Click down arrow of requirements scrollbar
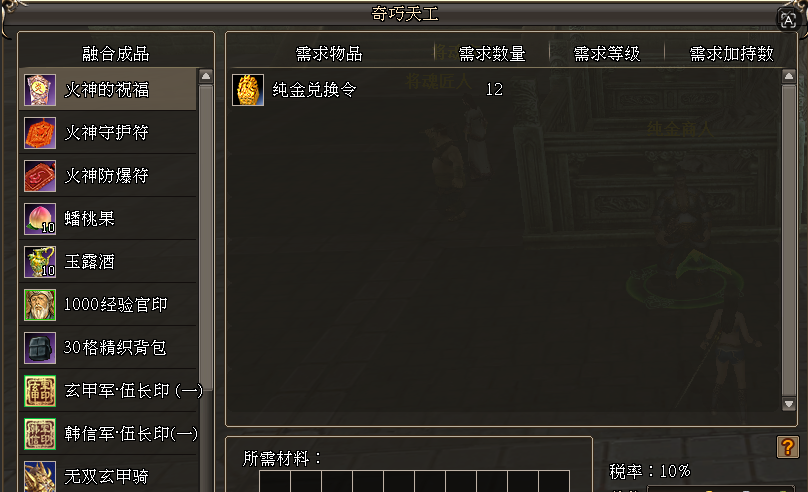The height and width of the screenshot is (492, 808). [788, 404]
